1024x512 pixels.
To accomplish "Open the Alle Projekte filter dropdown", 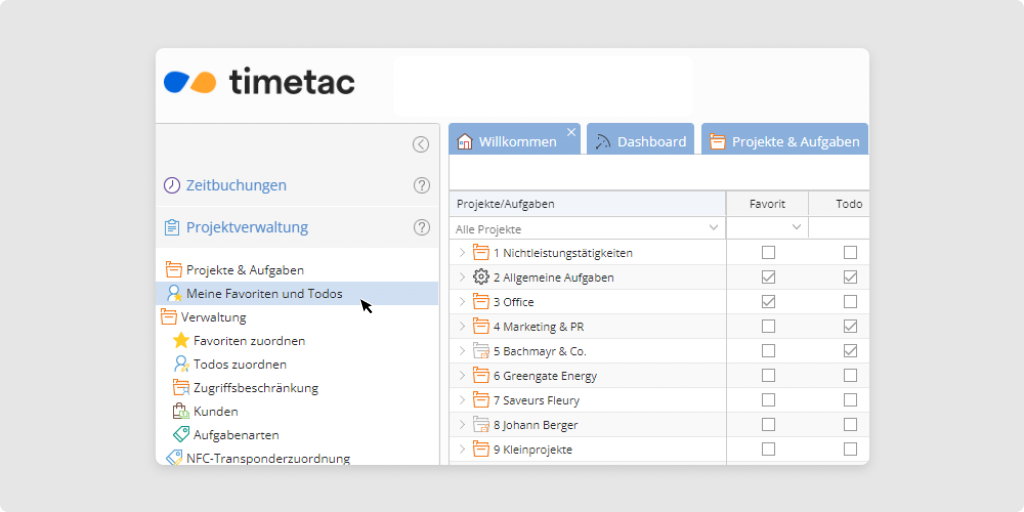I will coord(714,228).
